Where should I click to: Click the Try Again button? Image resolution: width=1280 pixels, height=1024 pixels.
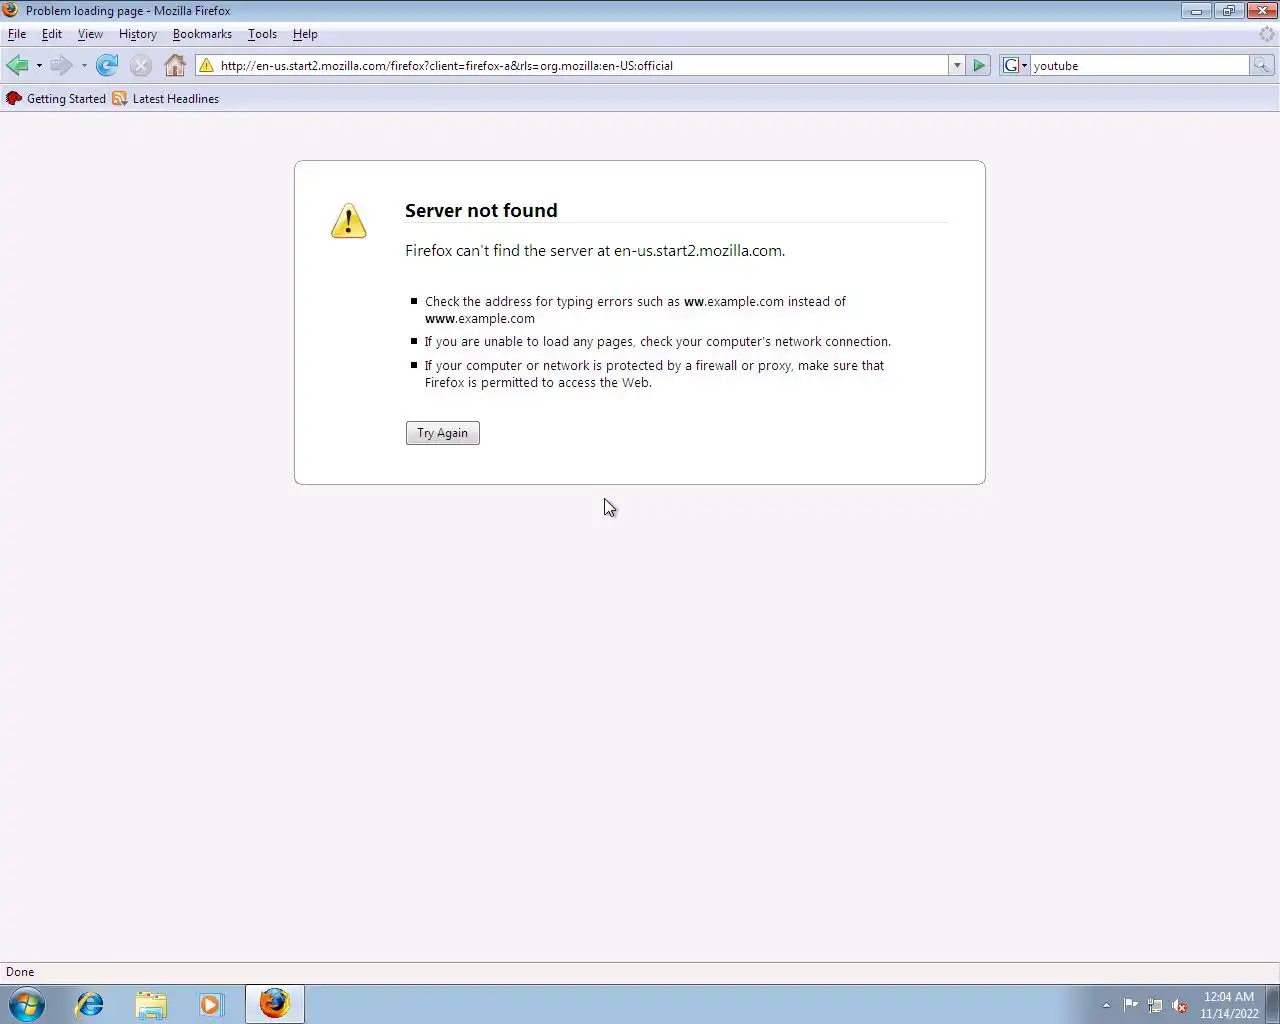pos(443,433)
